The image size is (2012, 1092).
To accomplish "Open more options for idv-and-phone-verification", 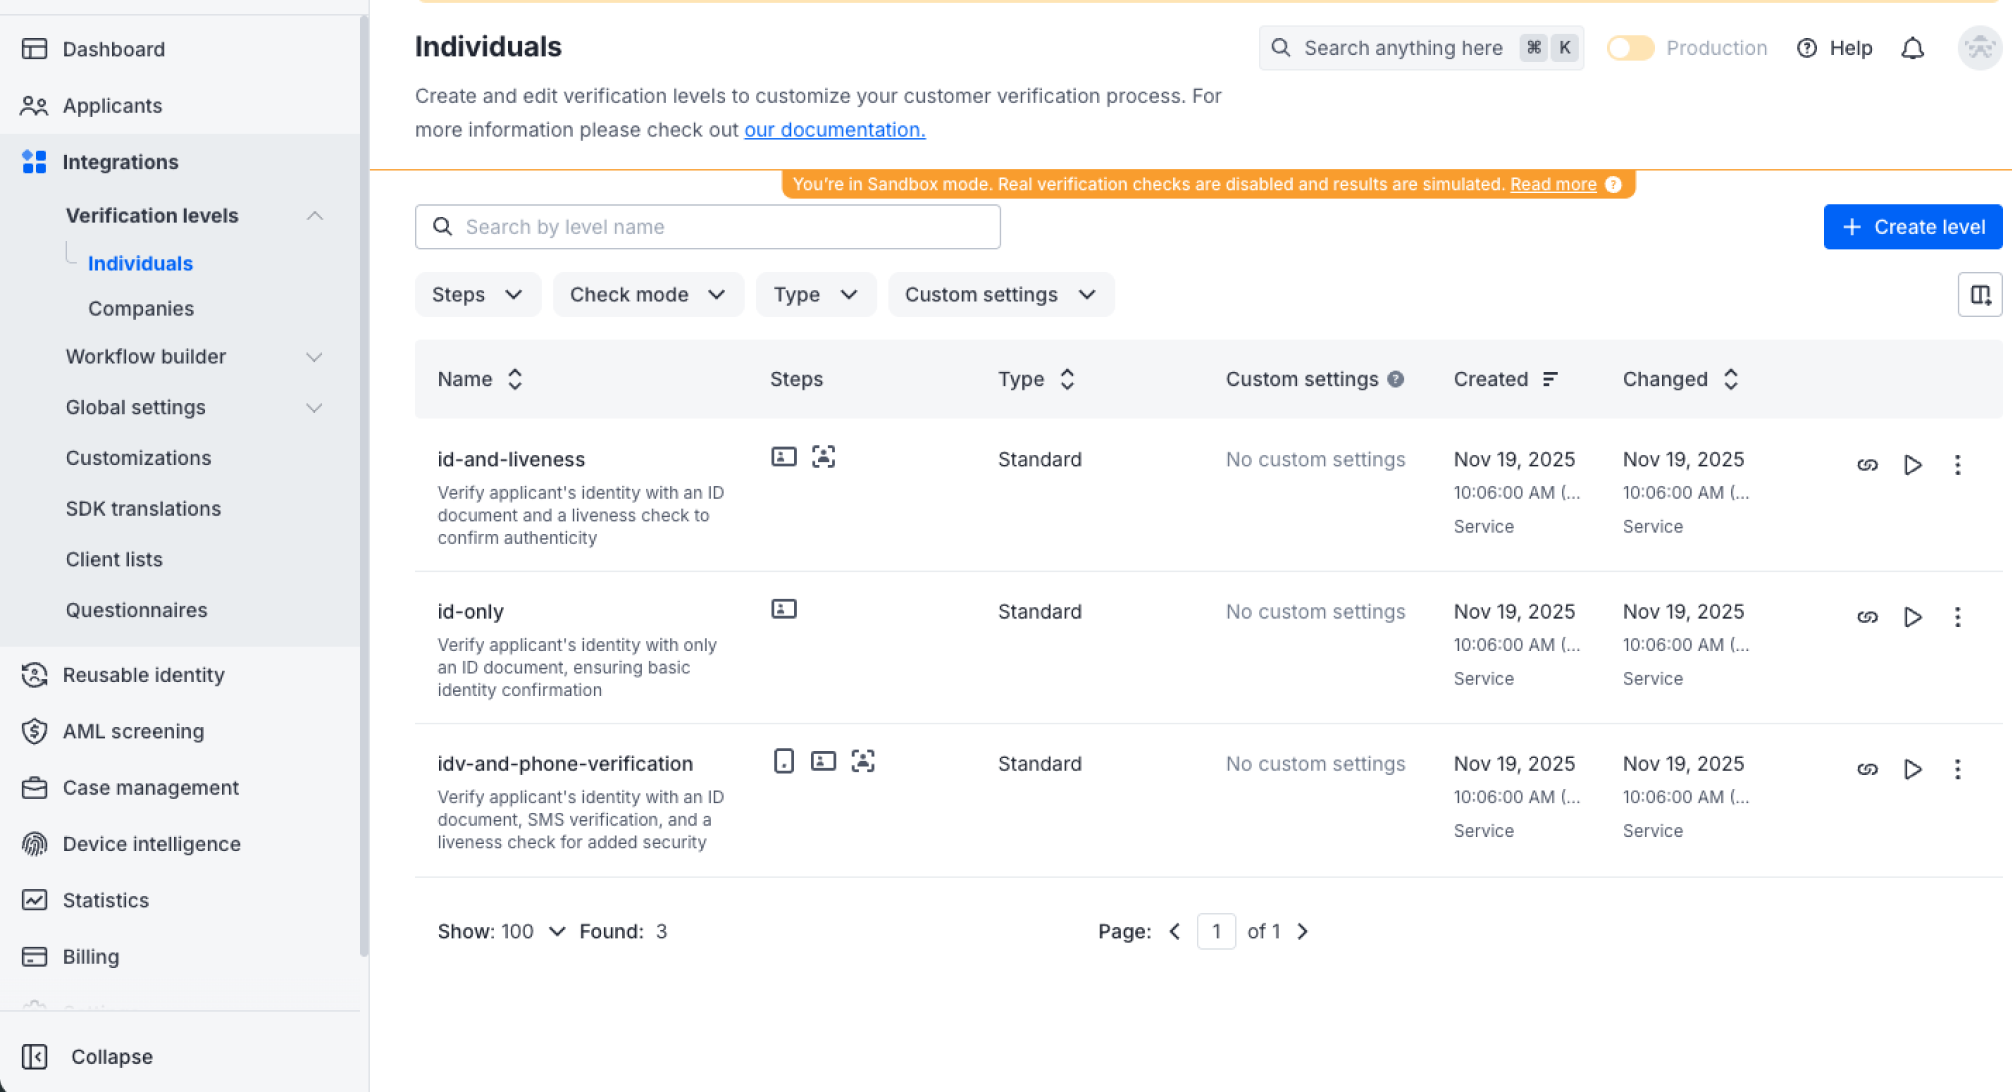I will click(x=1957, y=769).
